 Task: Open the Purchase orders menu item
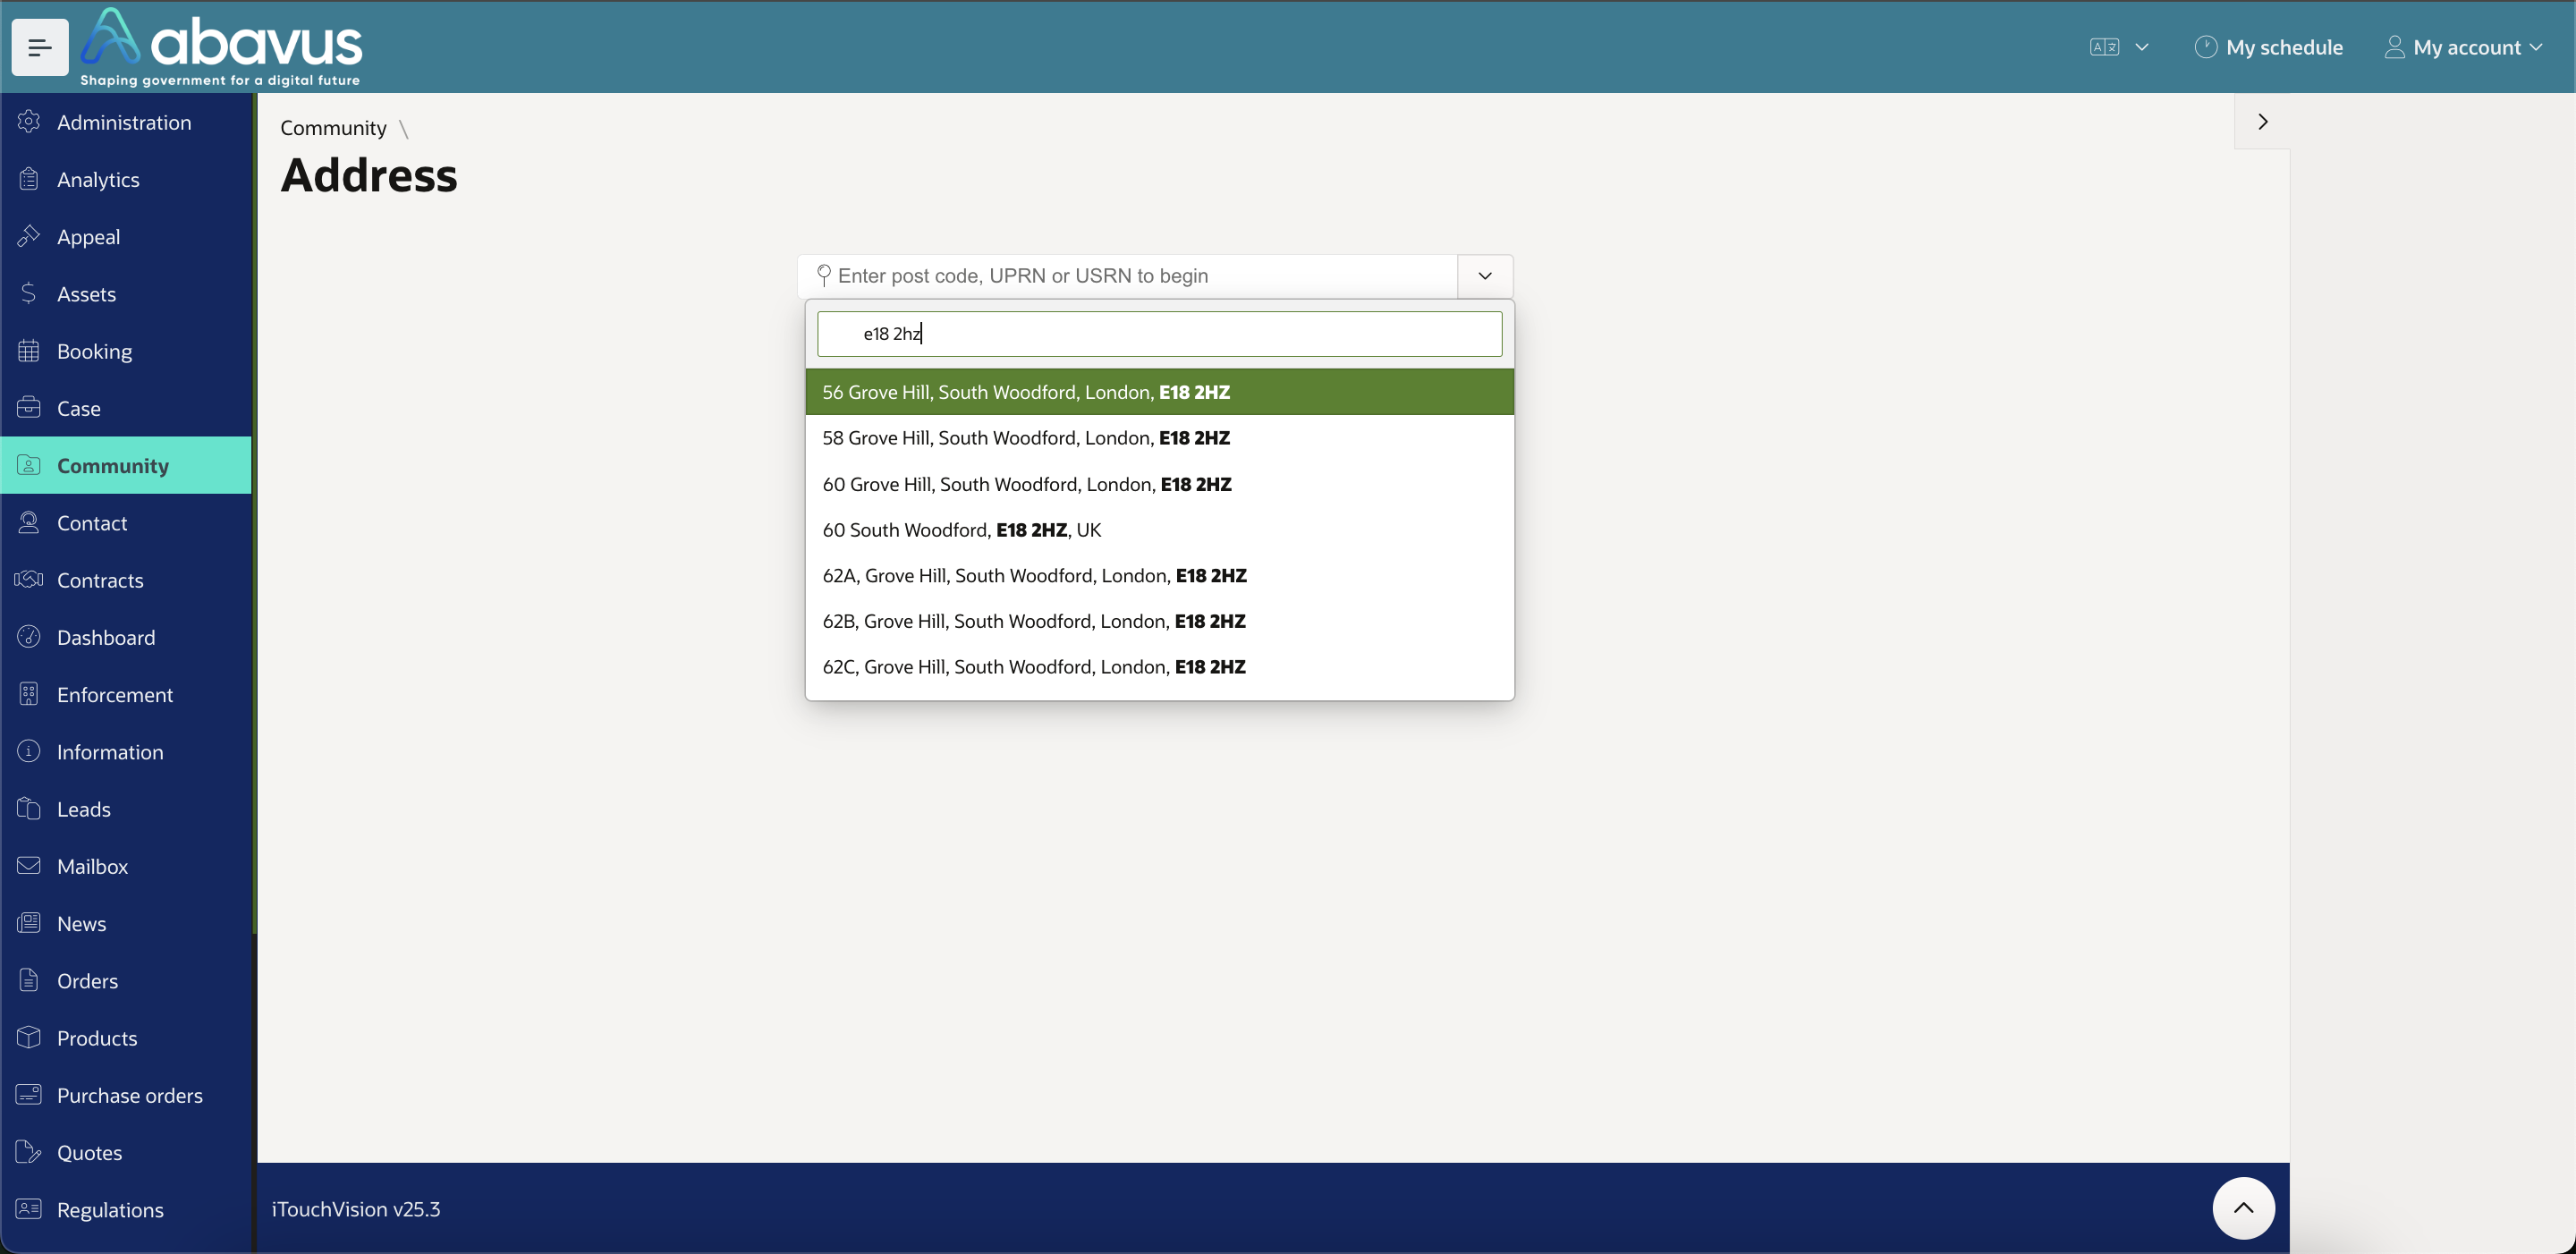click(126, 1095)
